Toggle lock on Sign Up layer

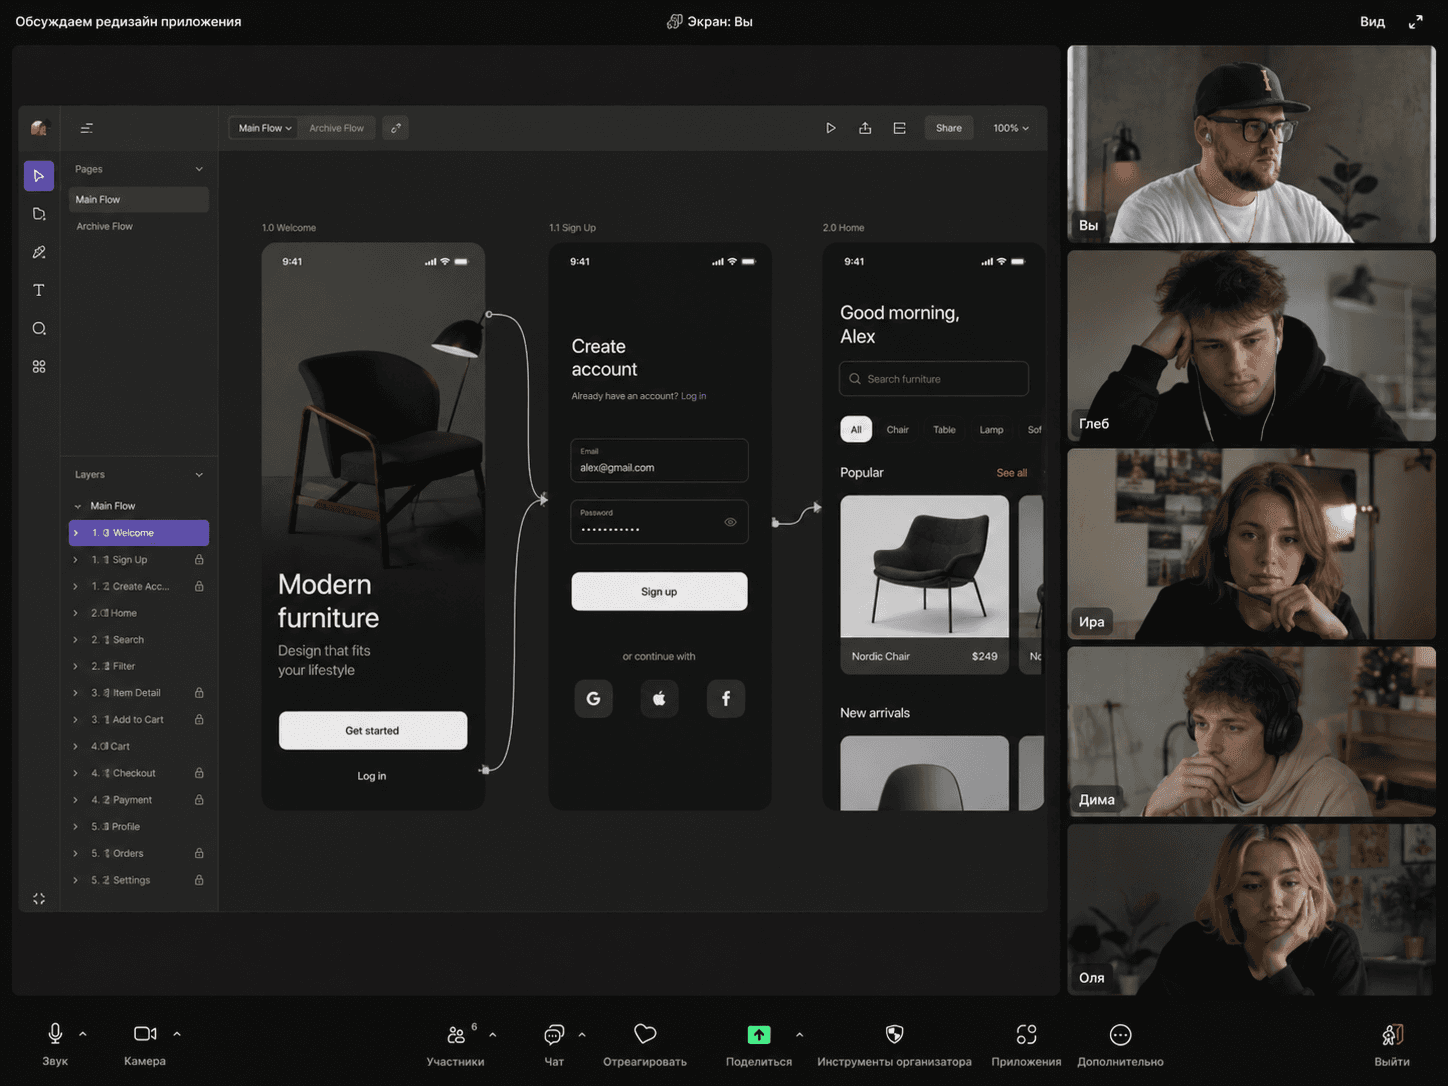click(199, 560)
